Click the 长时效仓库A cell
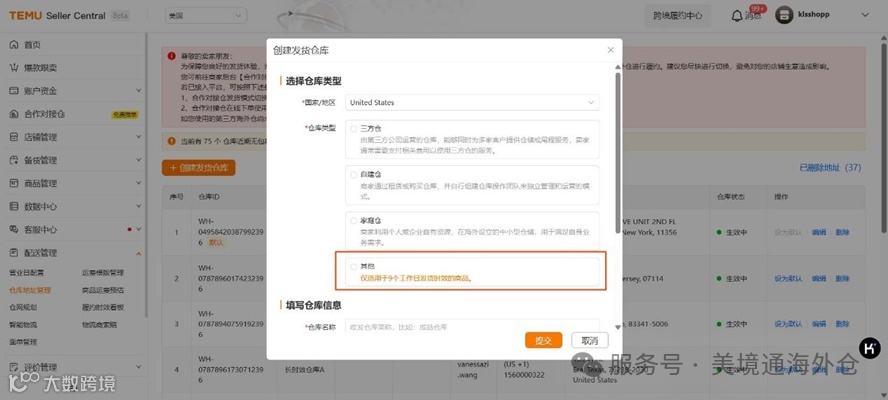Screen dimensions: 888x400 306,370
